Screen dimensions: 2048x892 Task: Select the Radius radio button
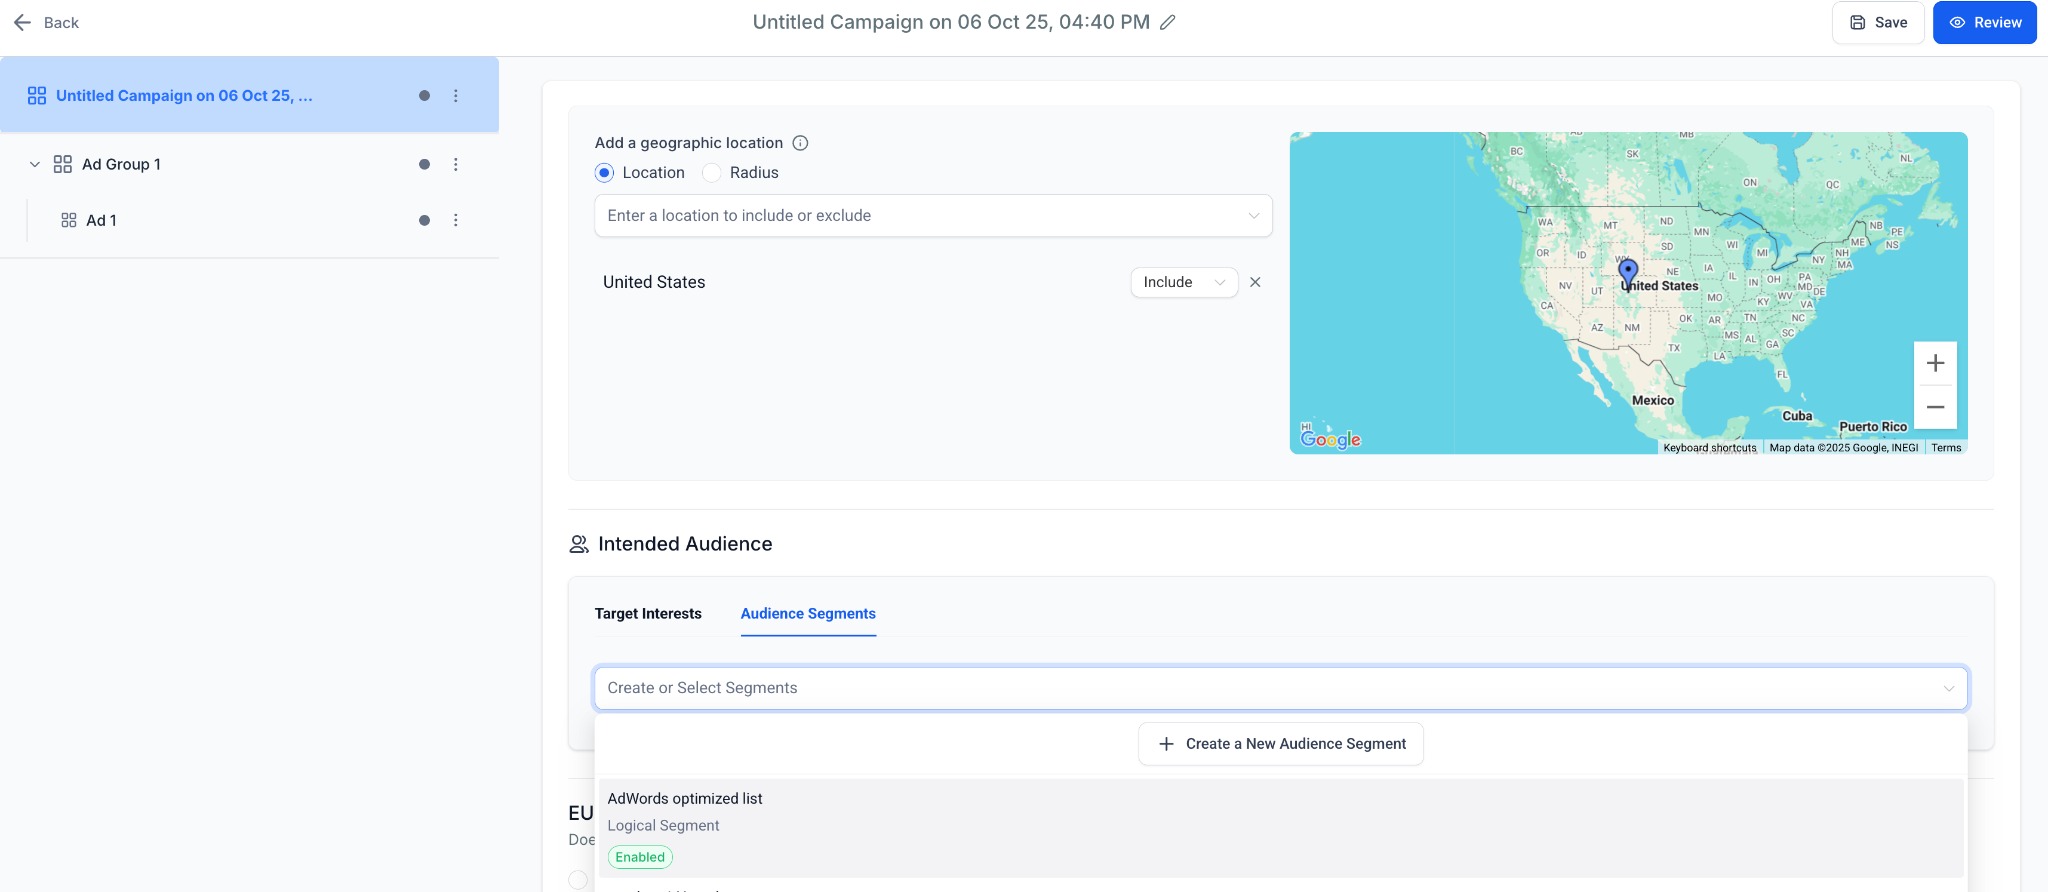click(711, 173)
